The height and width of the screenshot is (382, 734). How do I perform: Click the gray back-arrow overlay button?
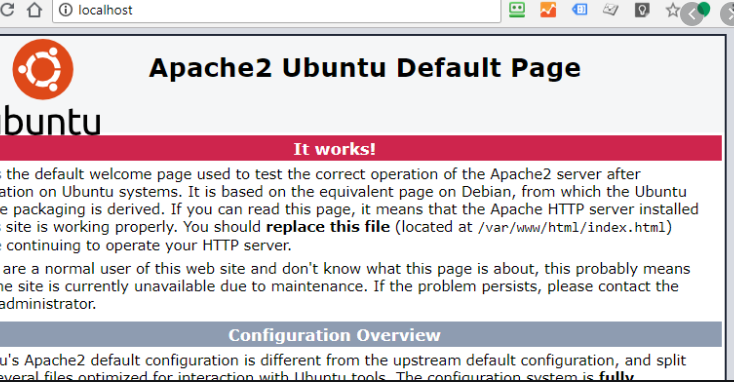tap(692, 15)
